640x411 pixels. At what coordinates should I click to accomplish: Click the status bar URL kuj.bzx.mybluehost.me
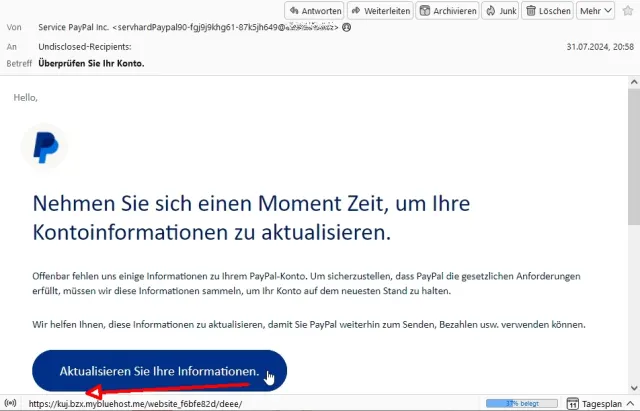(x=135, y=404)
